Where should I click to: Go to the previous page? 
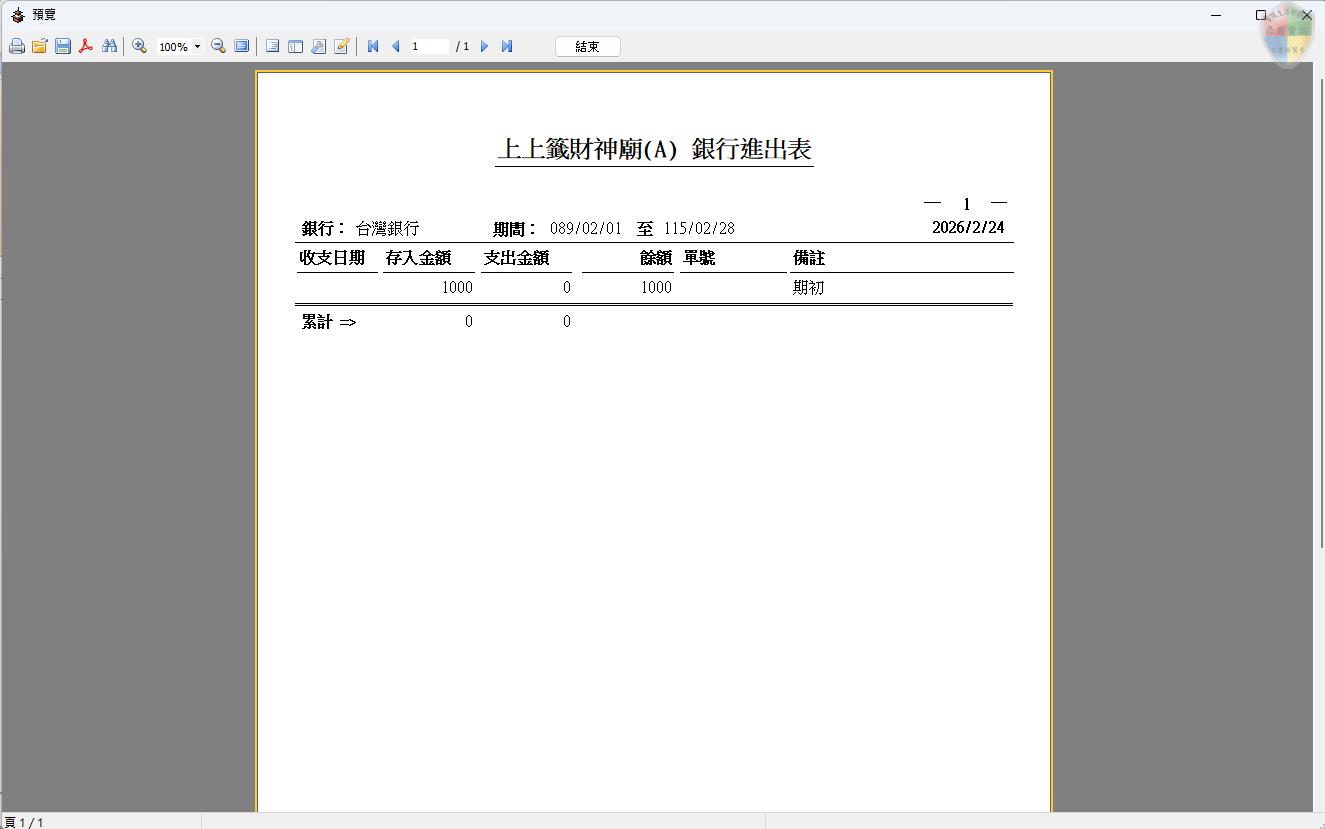click(395, 46)
